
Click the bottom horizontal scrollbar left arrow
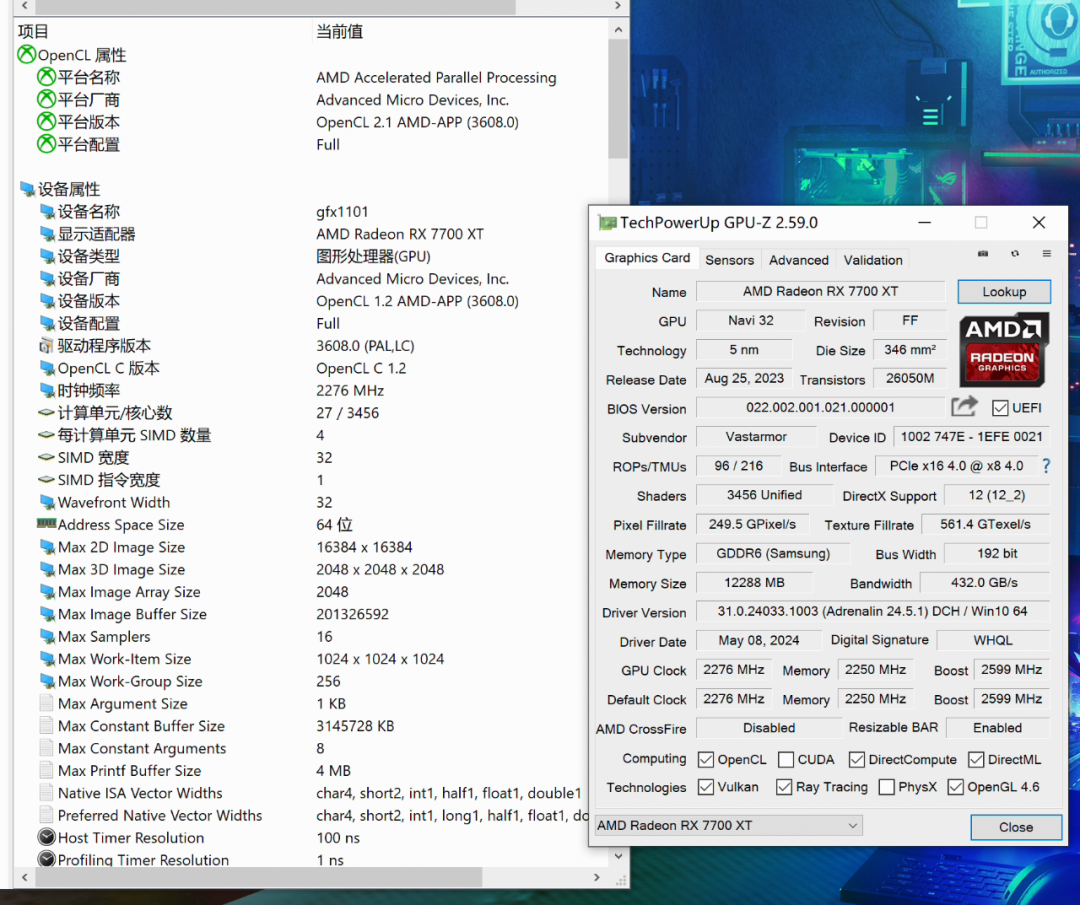click(x=25, y=877)
